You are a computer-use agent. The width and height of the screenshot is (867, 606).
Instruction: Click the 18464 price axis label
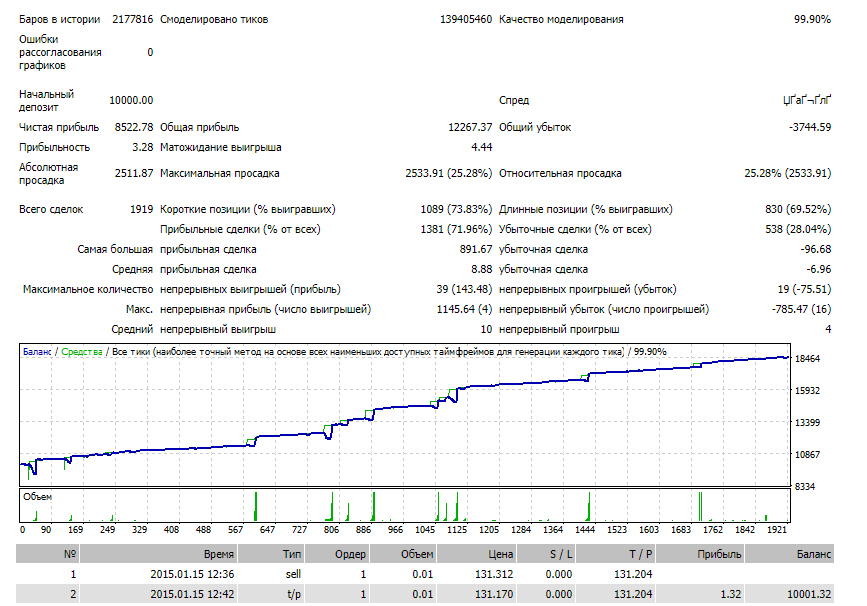click(x=807, y=359)
